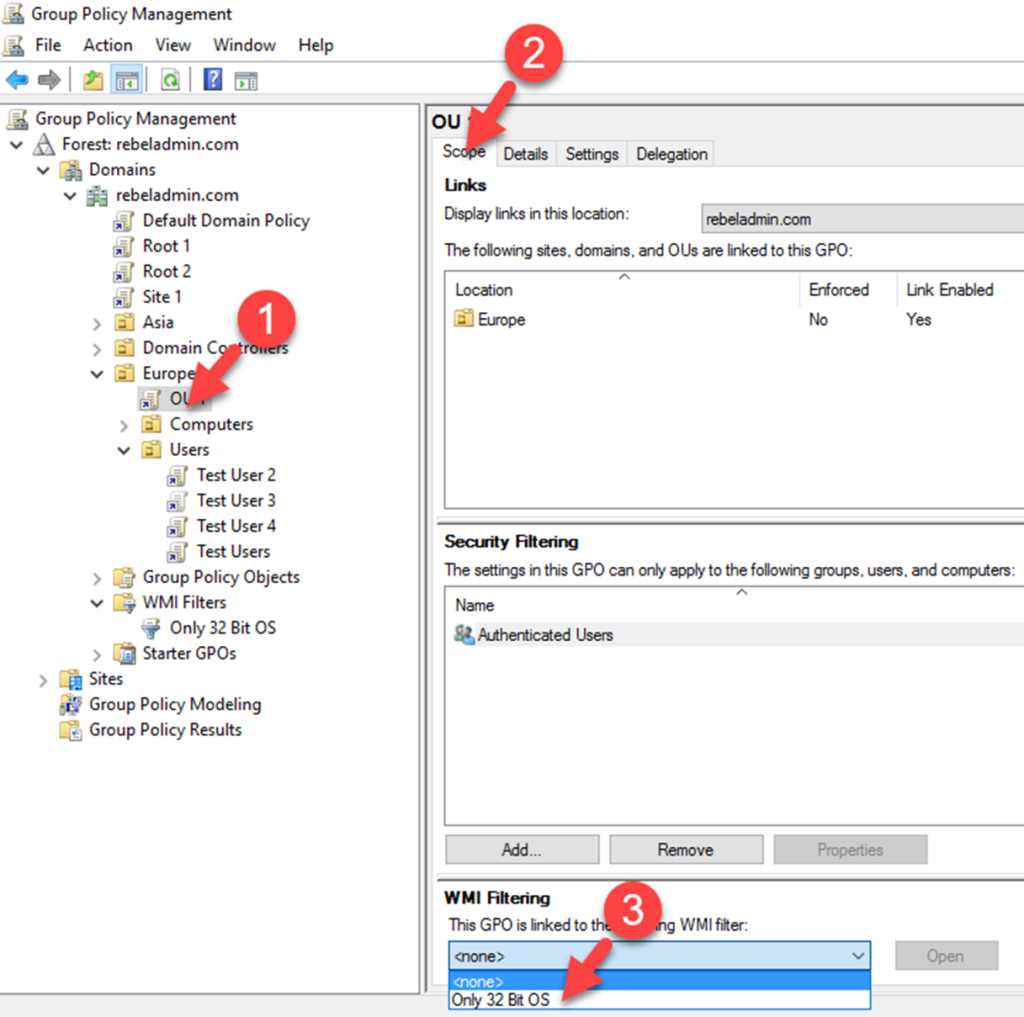Expand the Sites node
Viewport: 1024px width, 1017px height.
43,680
